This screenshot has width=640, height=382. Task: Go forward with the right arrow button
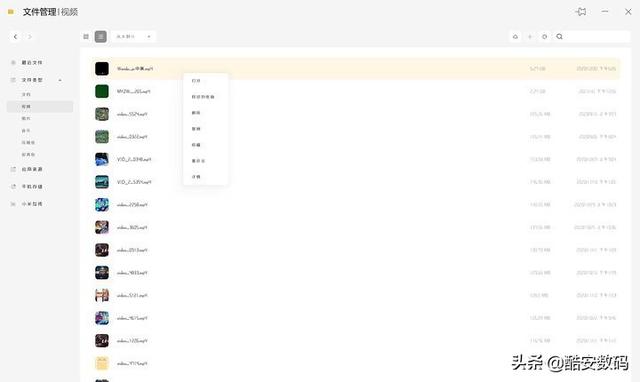(30, 37)
